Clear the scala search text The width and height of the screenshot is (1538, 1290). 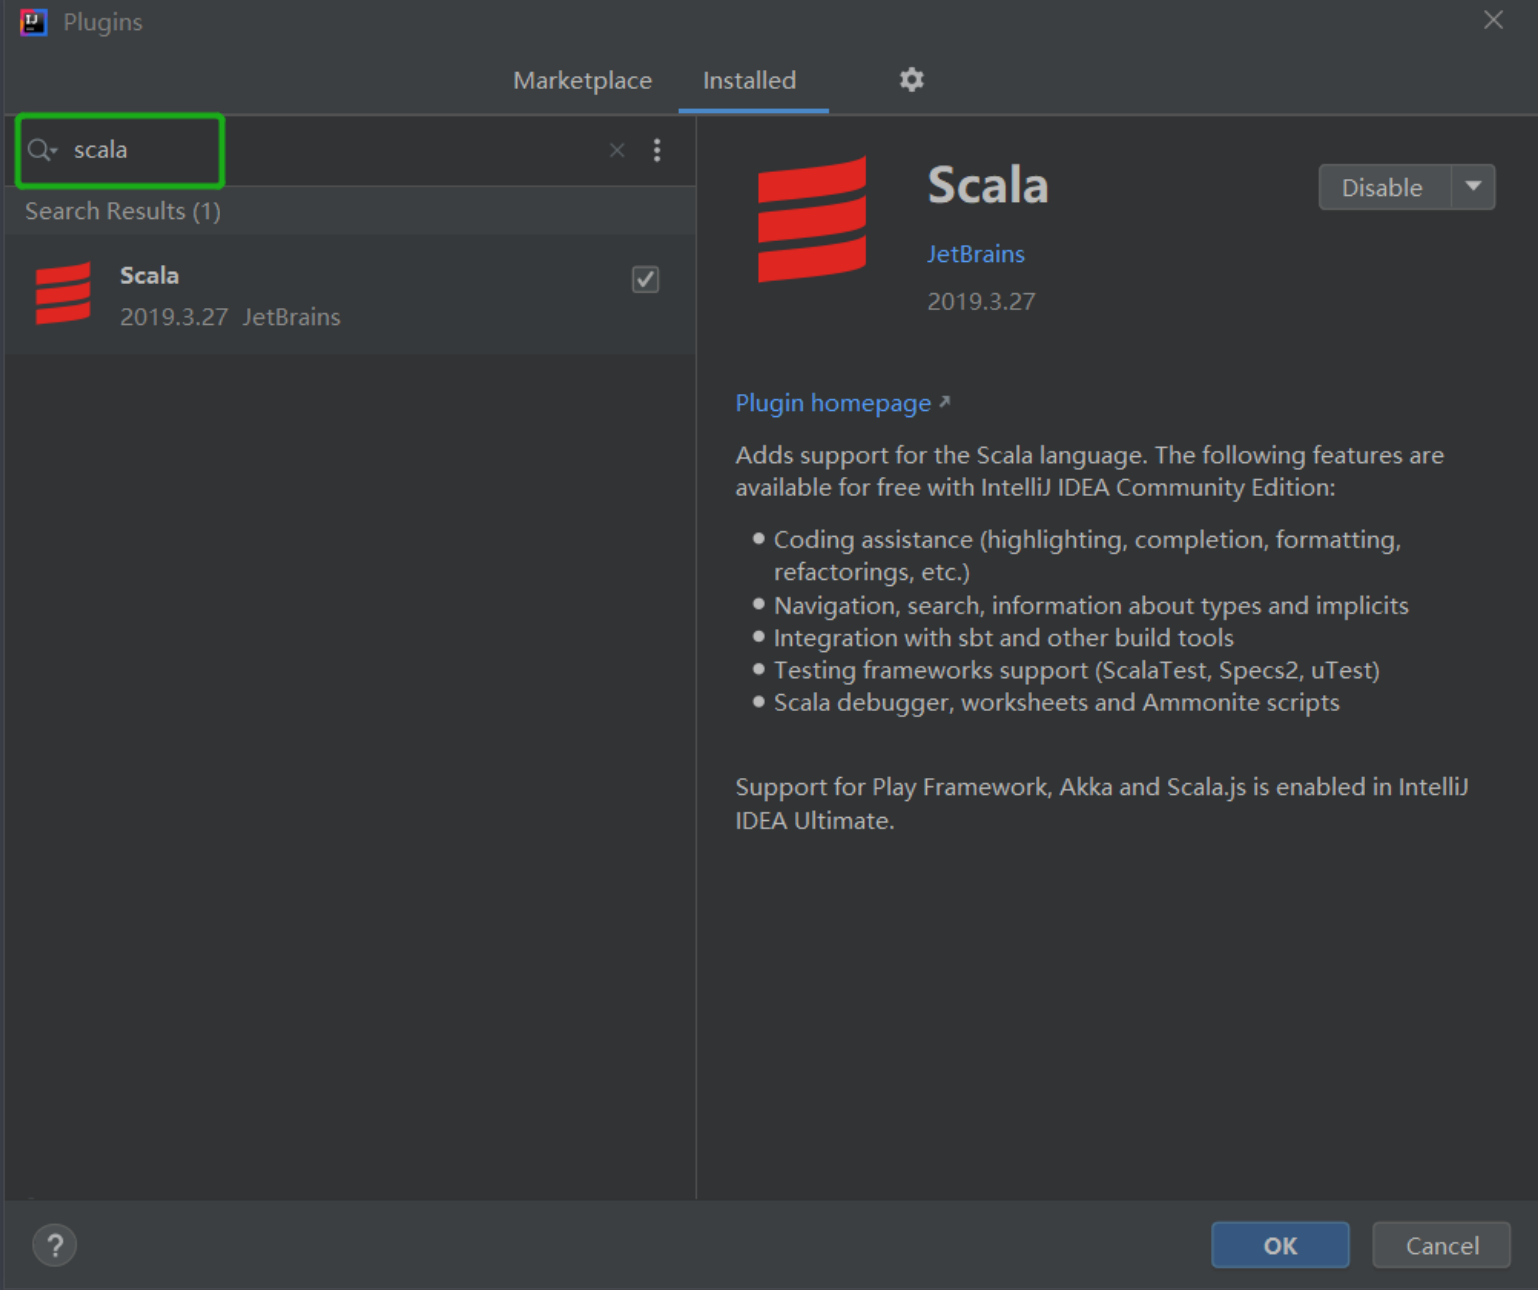(x=617, y=150)
